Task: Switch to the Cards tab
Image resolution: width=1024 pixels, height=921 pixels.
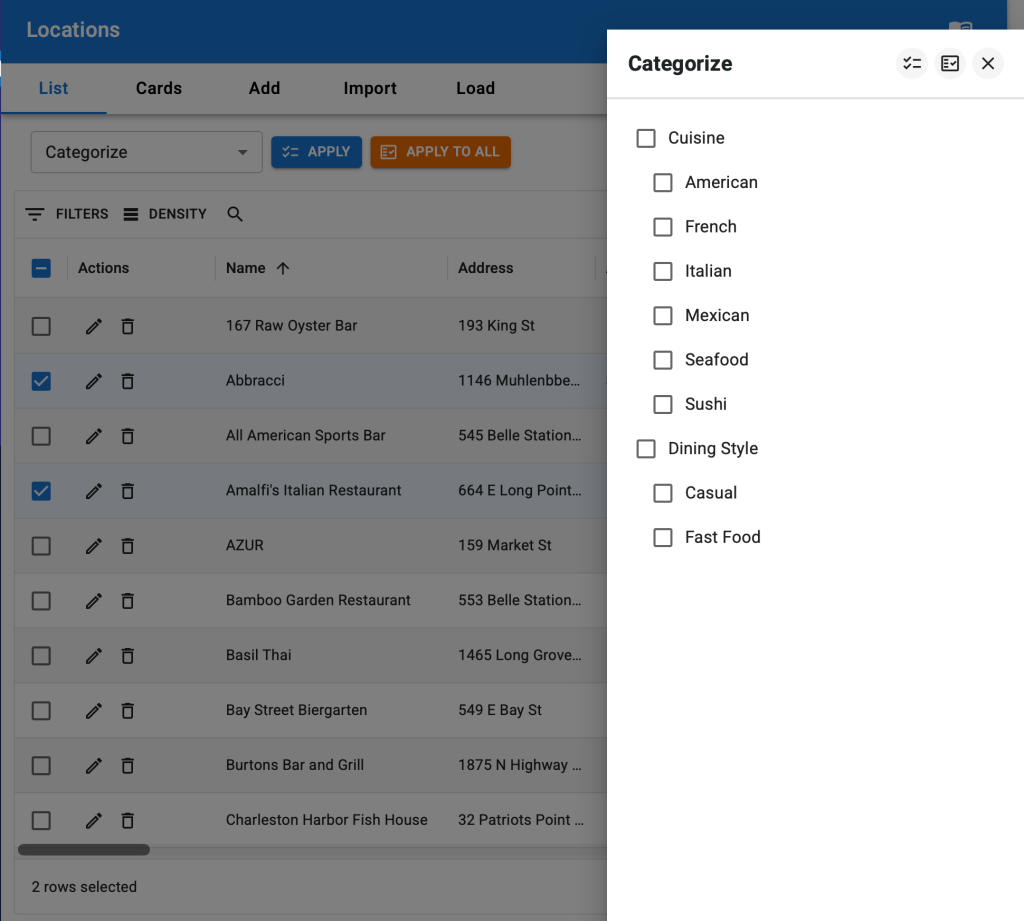Action: coord(159,88)
